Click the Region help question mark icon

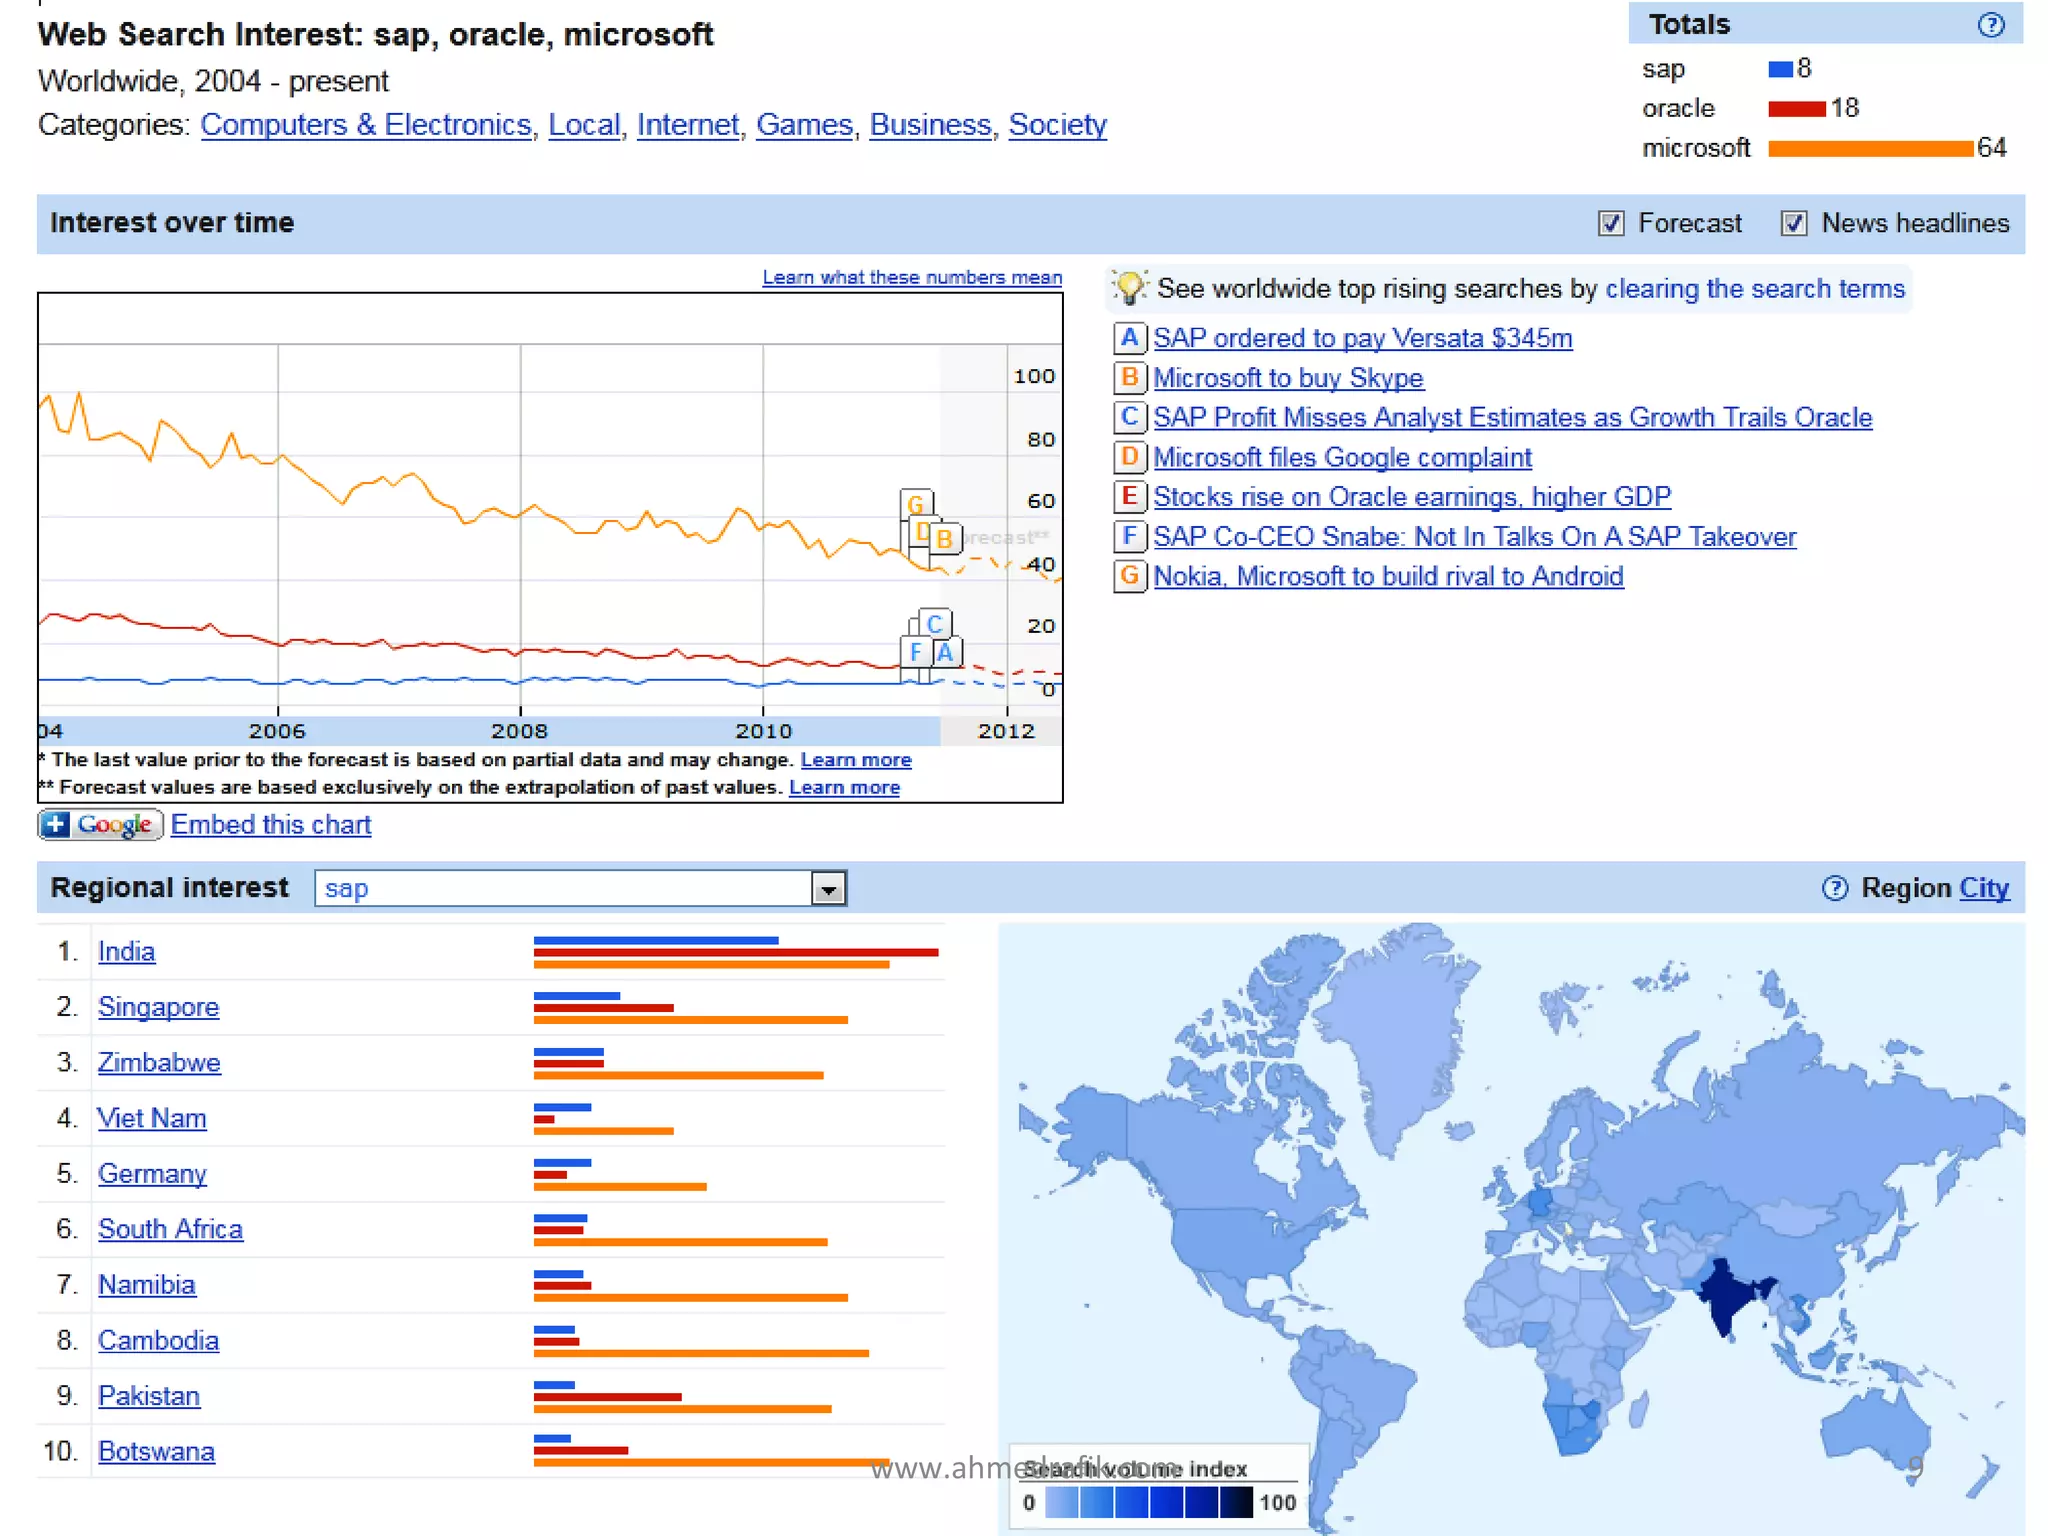click(1834, 888)
